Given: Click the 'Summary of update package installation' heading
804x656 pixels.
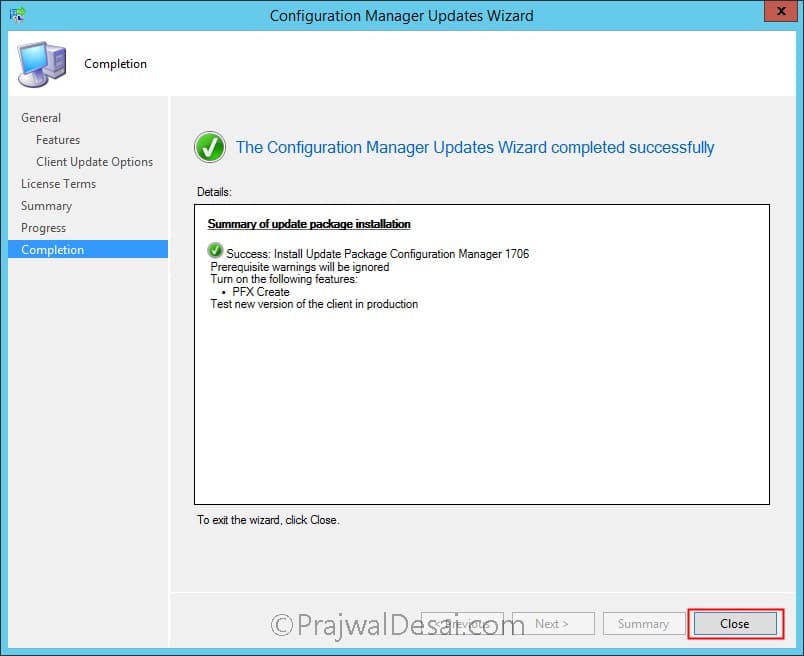Looking at the screenshot, I should coord(309,224).
